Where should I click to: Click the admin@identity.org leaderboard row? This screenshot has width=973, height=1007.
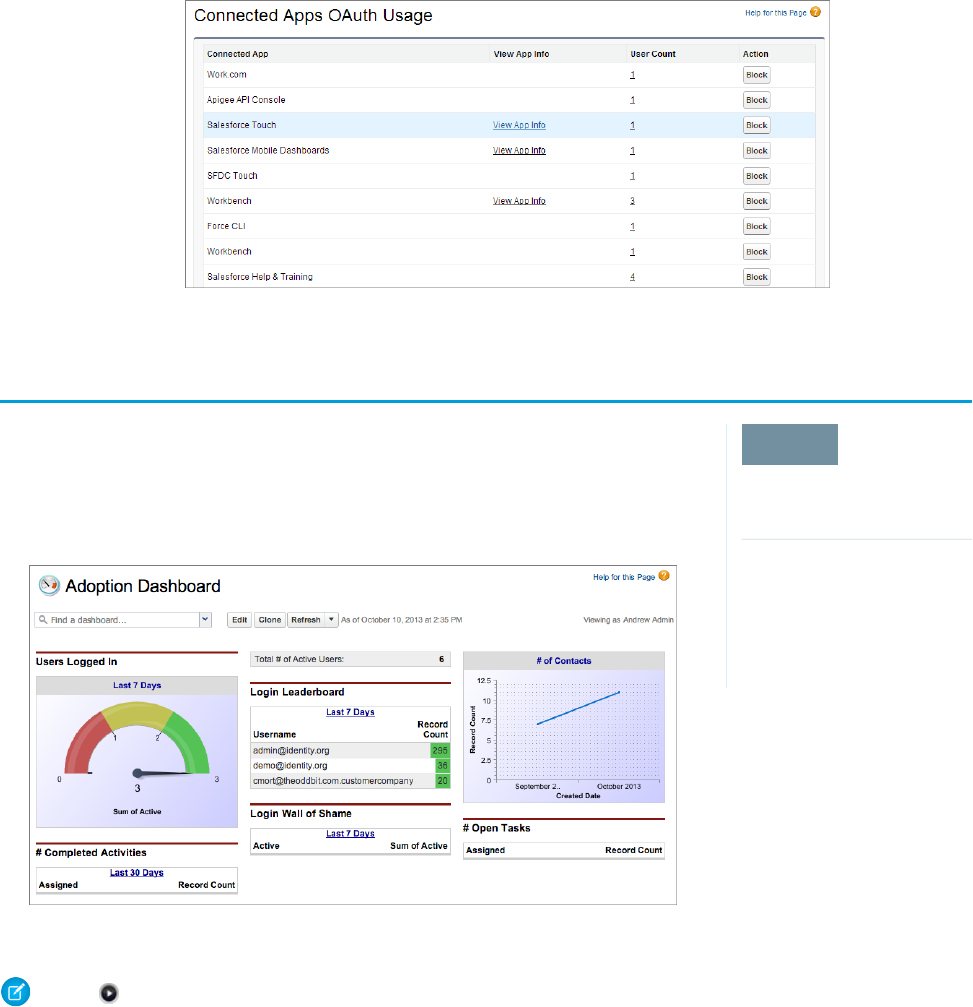pyautogui.click(x=351, y=750)
